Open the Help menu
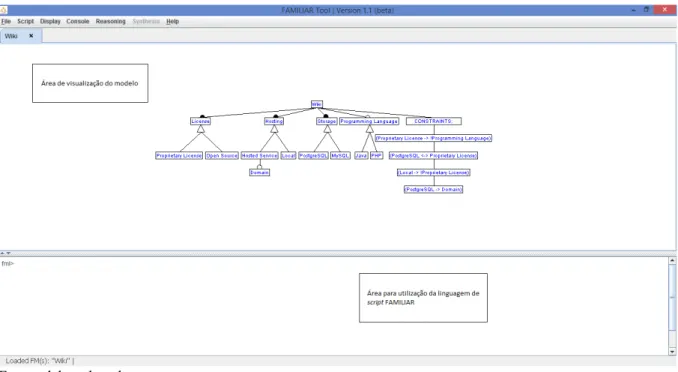Viewport: 678px width, 372px height. tap(173, 21)
